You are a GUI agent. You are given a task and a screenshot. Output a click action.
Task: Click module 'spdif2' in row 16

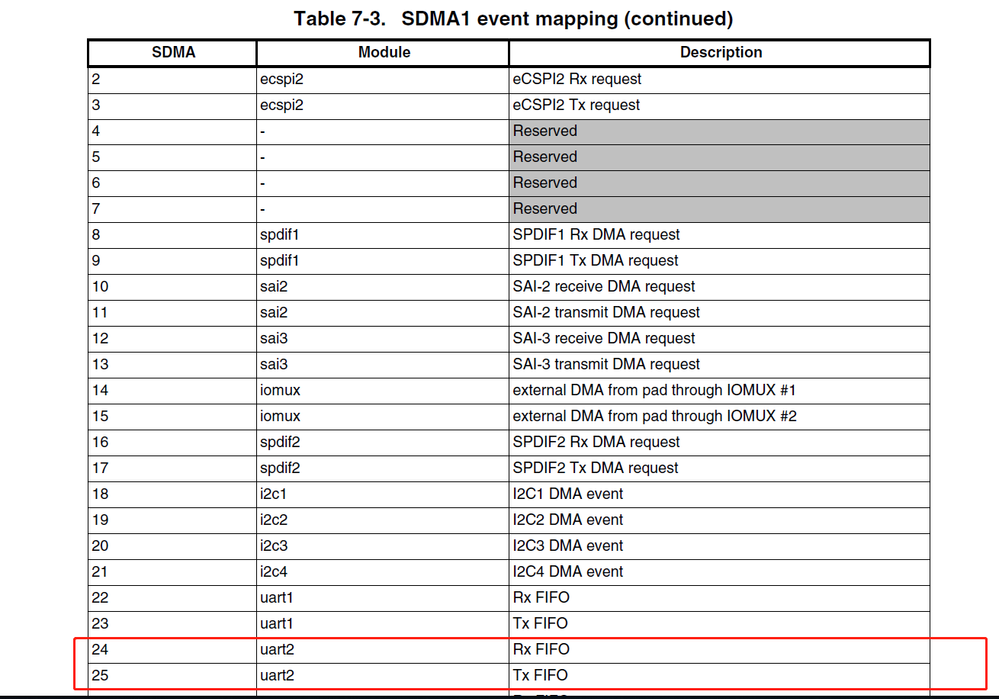[x=280, y=443]
